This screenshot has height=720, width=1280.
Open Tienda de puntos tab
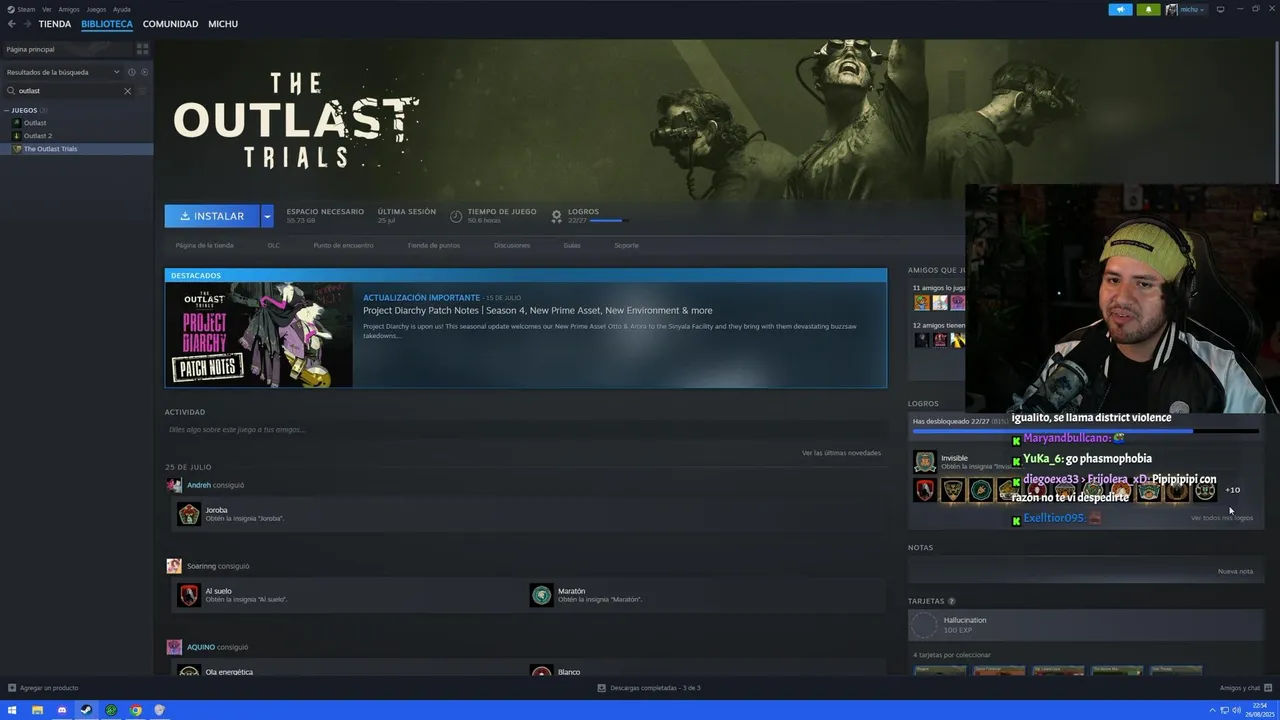click(x=433, y=245)
